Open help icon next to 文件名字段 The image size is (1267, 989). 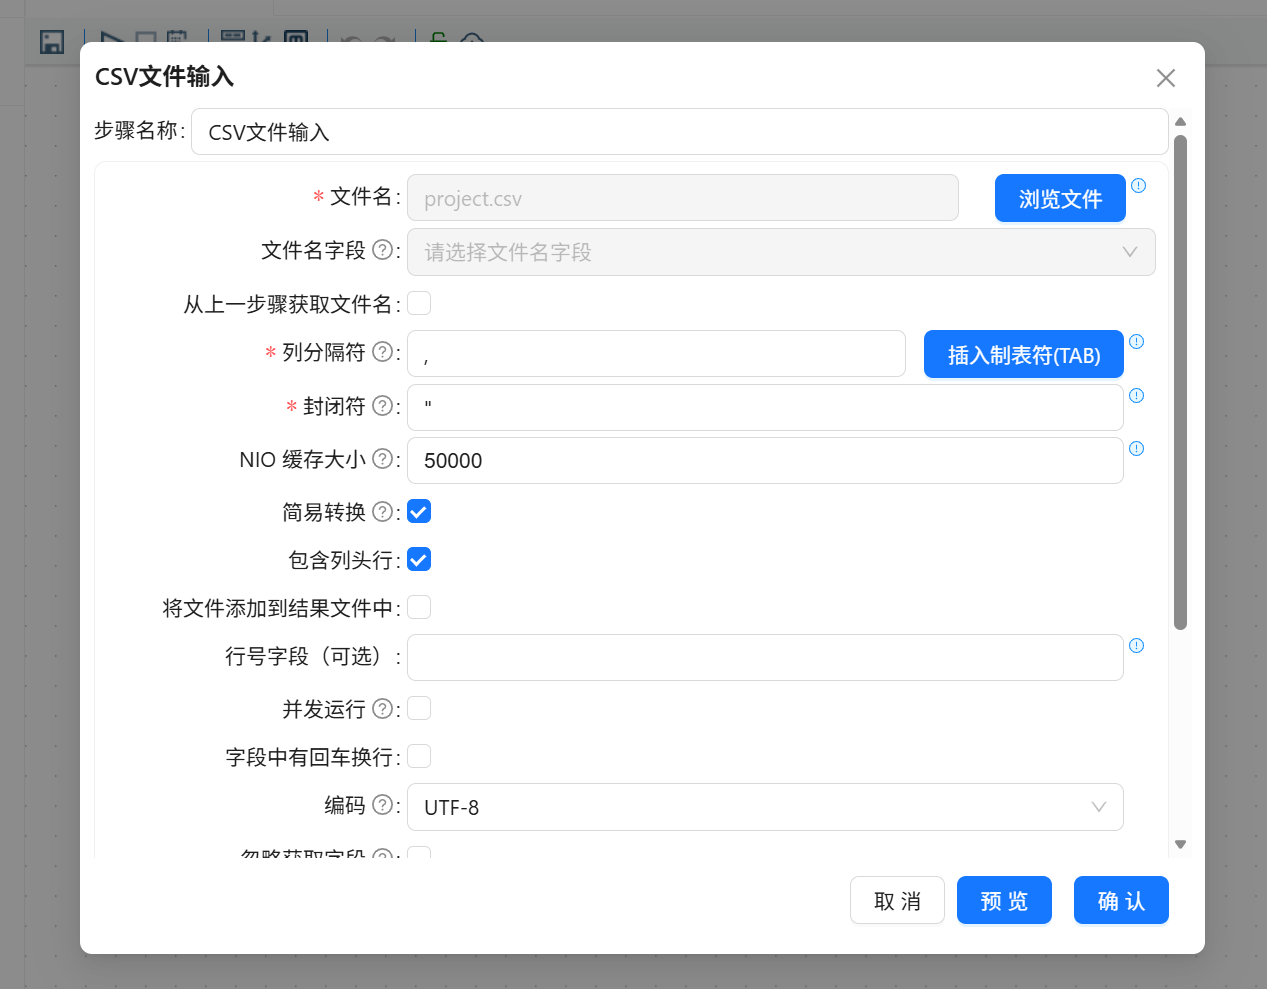382,249
